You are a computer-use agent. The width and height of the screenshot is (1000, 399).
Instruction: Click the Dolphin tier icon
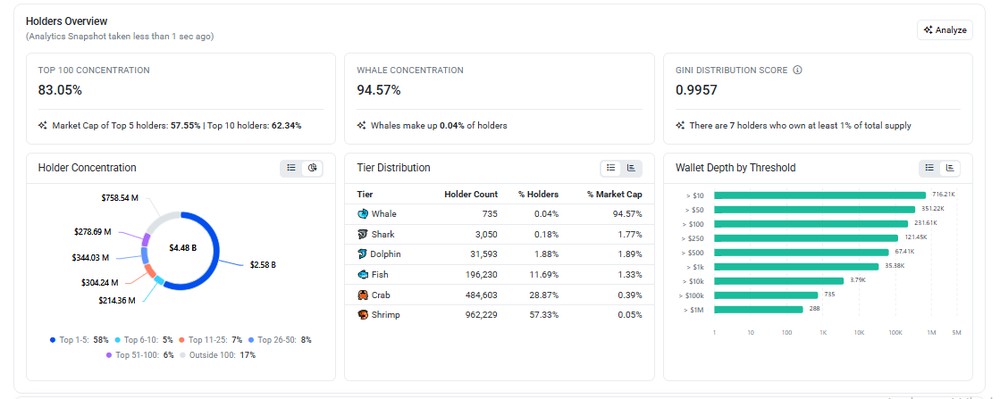click(x=362, y=254)
